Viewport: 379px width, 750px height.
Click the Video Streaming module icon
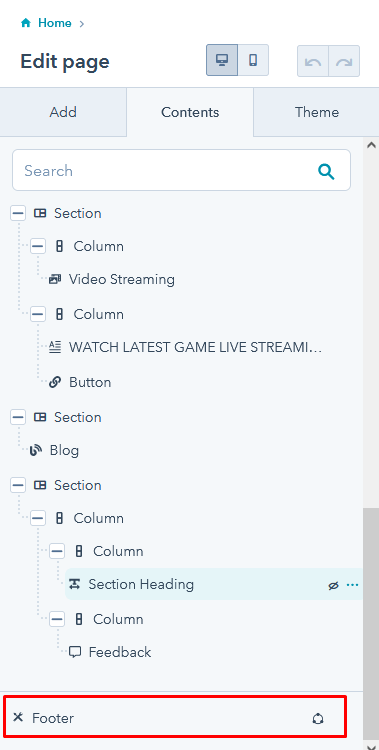tap(55, 279)
